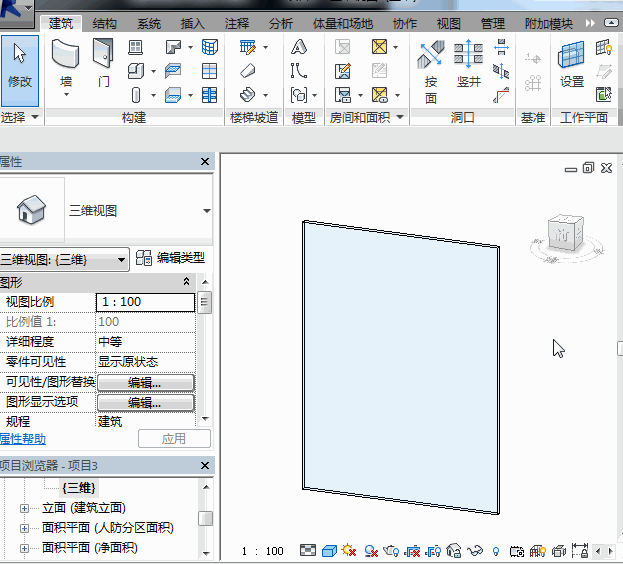Click the 视图比例 1:100 field
This screenshot has height=564, width=623.
coord(145,302)
